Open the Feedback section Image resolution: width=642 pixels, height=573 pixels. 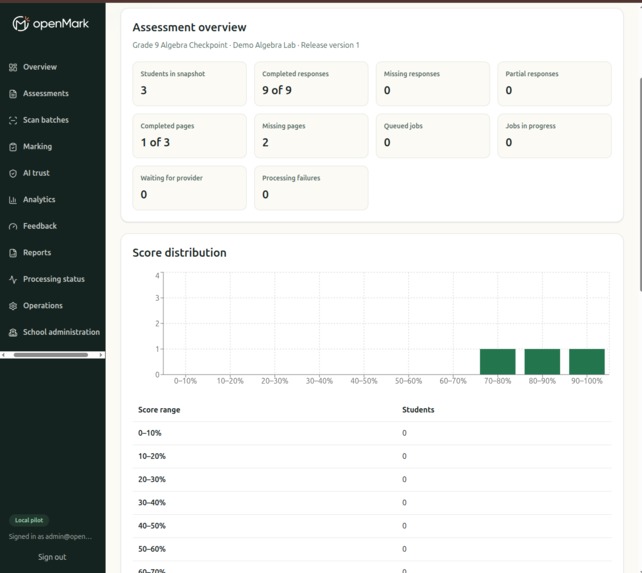coord(40,226)
